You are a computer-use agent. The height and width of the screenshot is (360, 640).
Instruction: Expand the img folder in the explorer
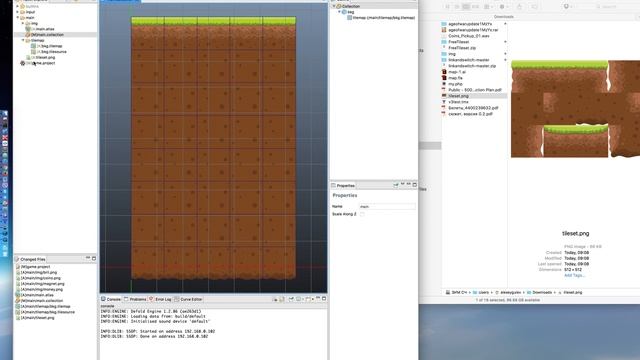[x=23, y=23]
